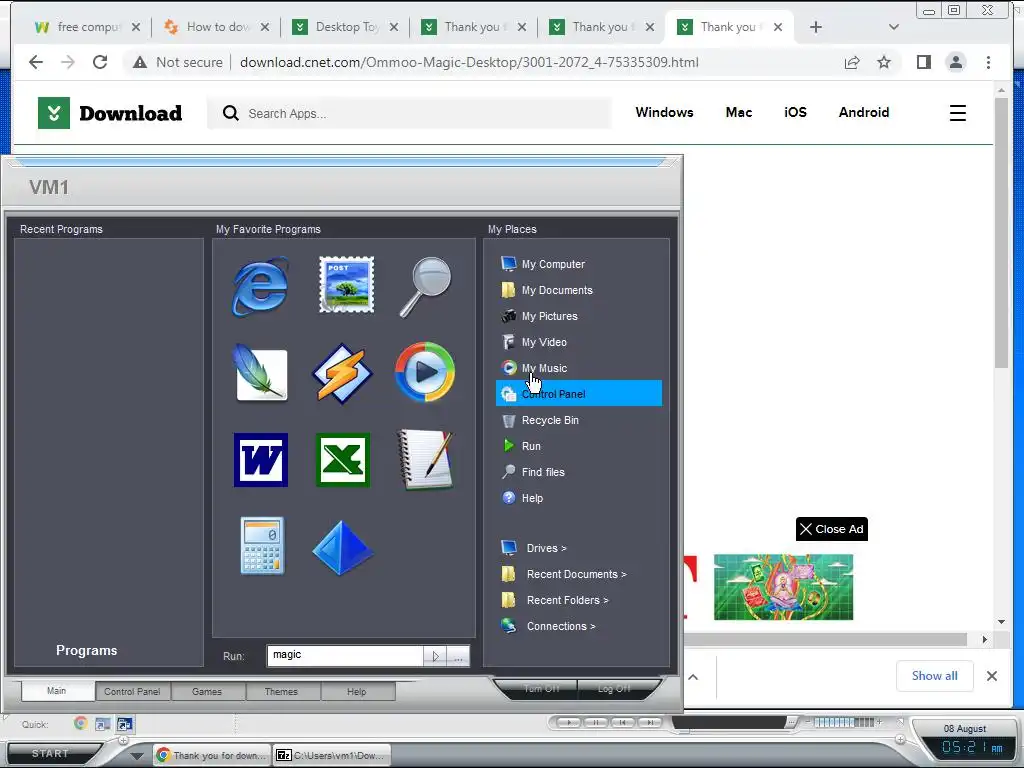This screenshot has height=768, width=1024.
Task: Switch to Control Panel tab at bottom
Action: coord(132,692)
